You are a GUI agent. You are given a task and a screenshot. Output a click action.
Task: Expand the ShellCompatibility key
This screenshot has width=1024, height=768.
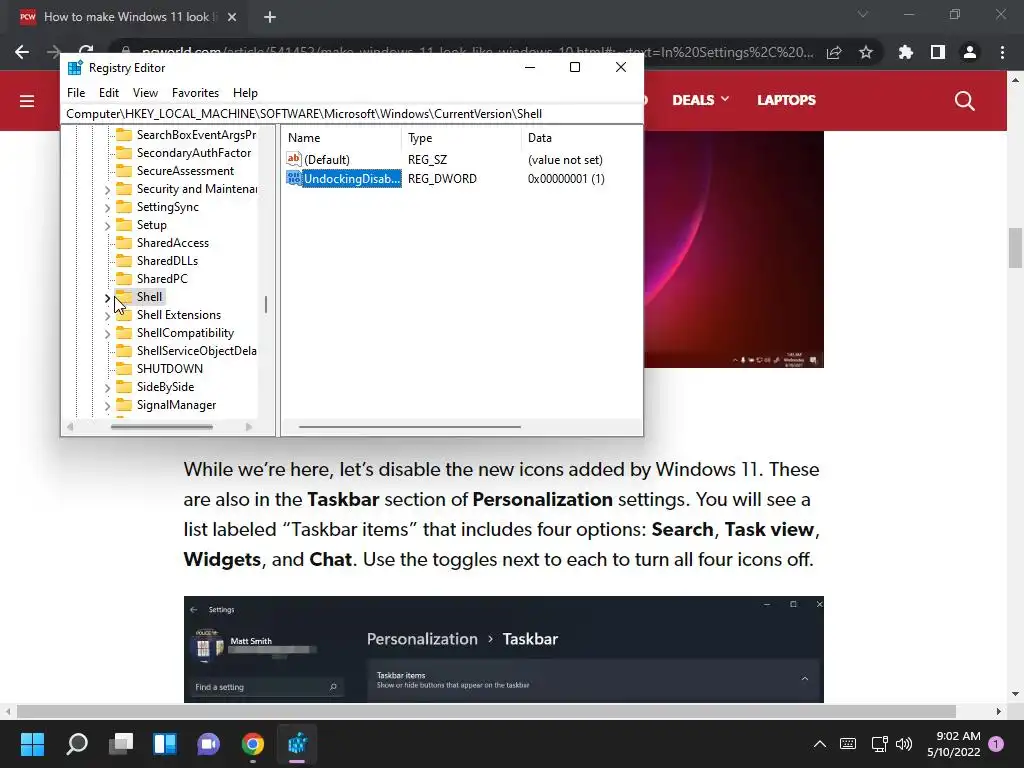(107, 334)
